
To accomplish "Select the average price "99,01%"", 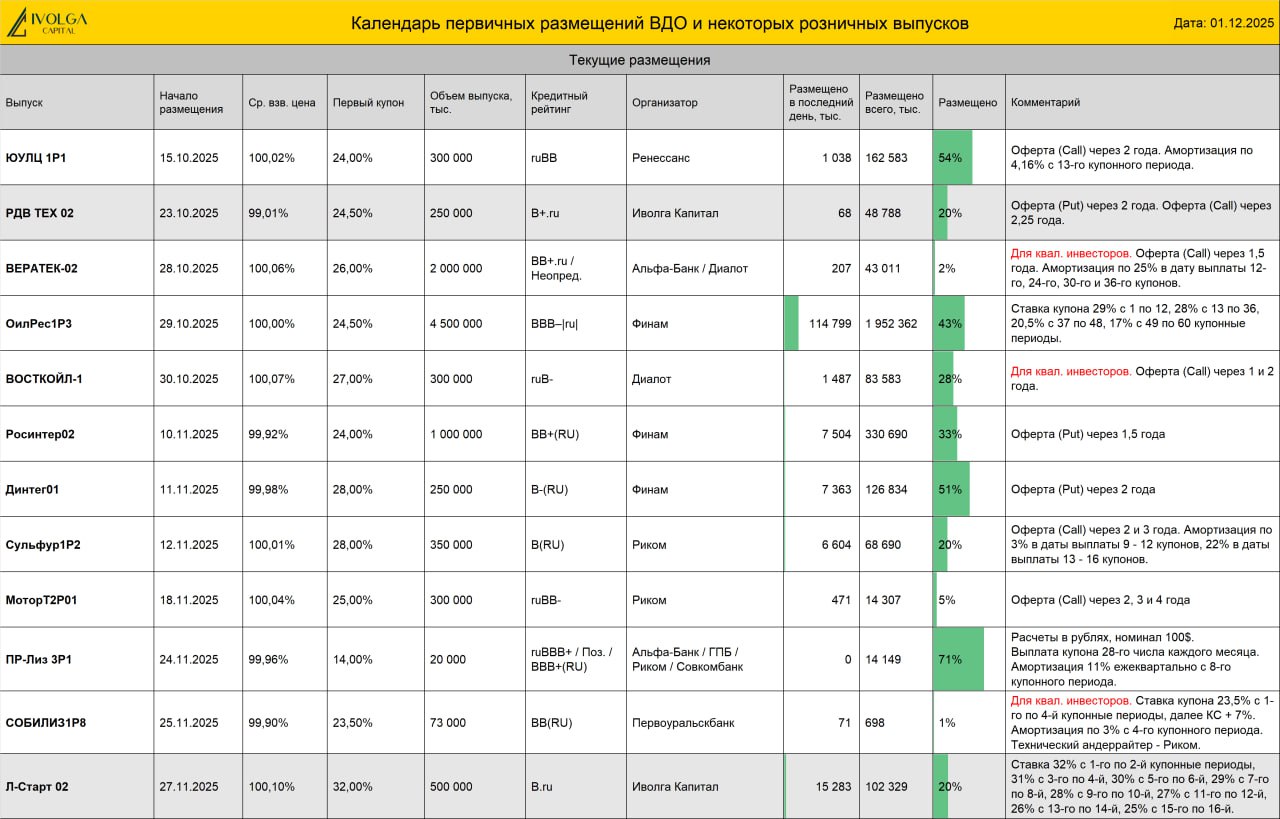I will pos(268,213).
